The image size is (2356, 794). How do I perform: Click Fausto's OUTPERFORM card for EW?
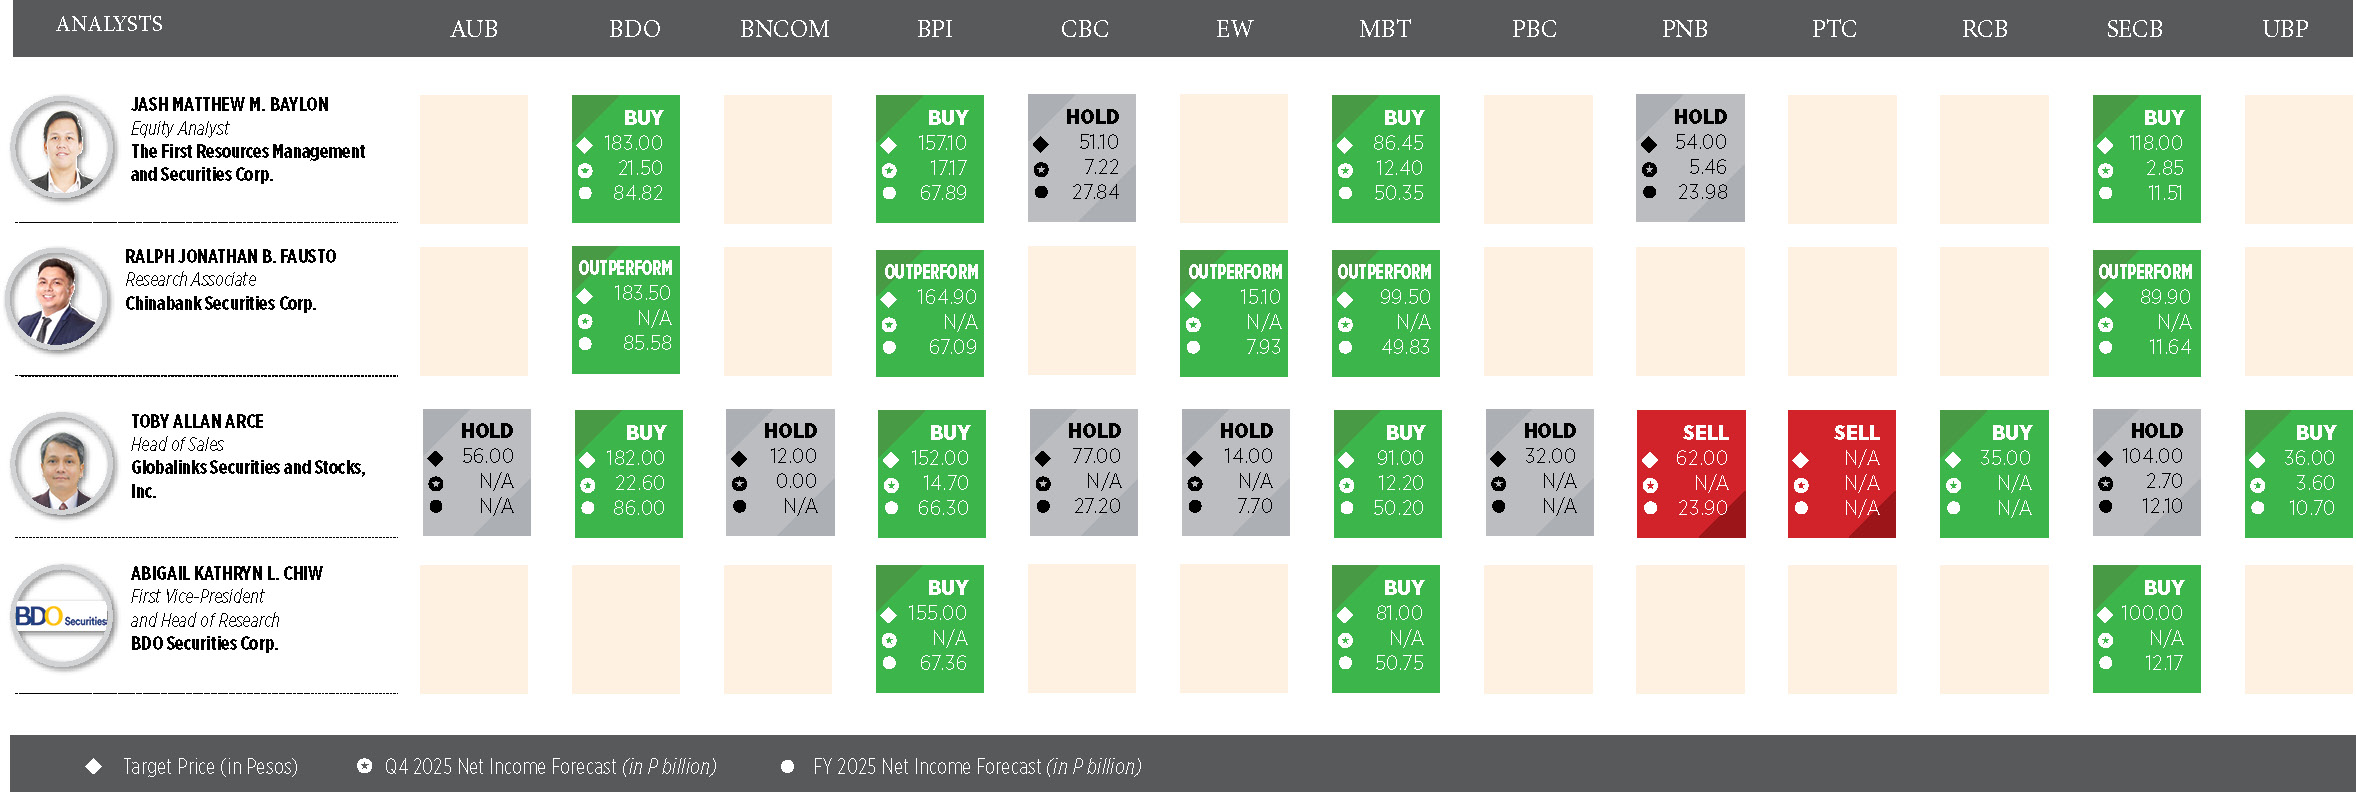click(x=1233, y=313)
